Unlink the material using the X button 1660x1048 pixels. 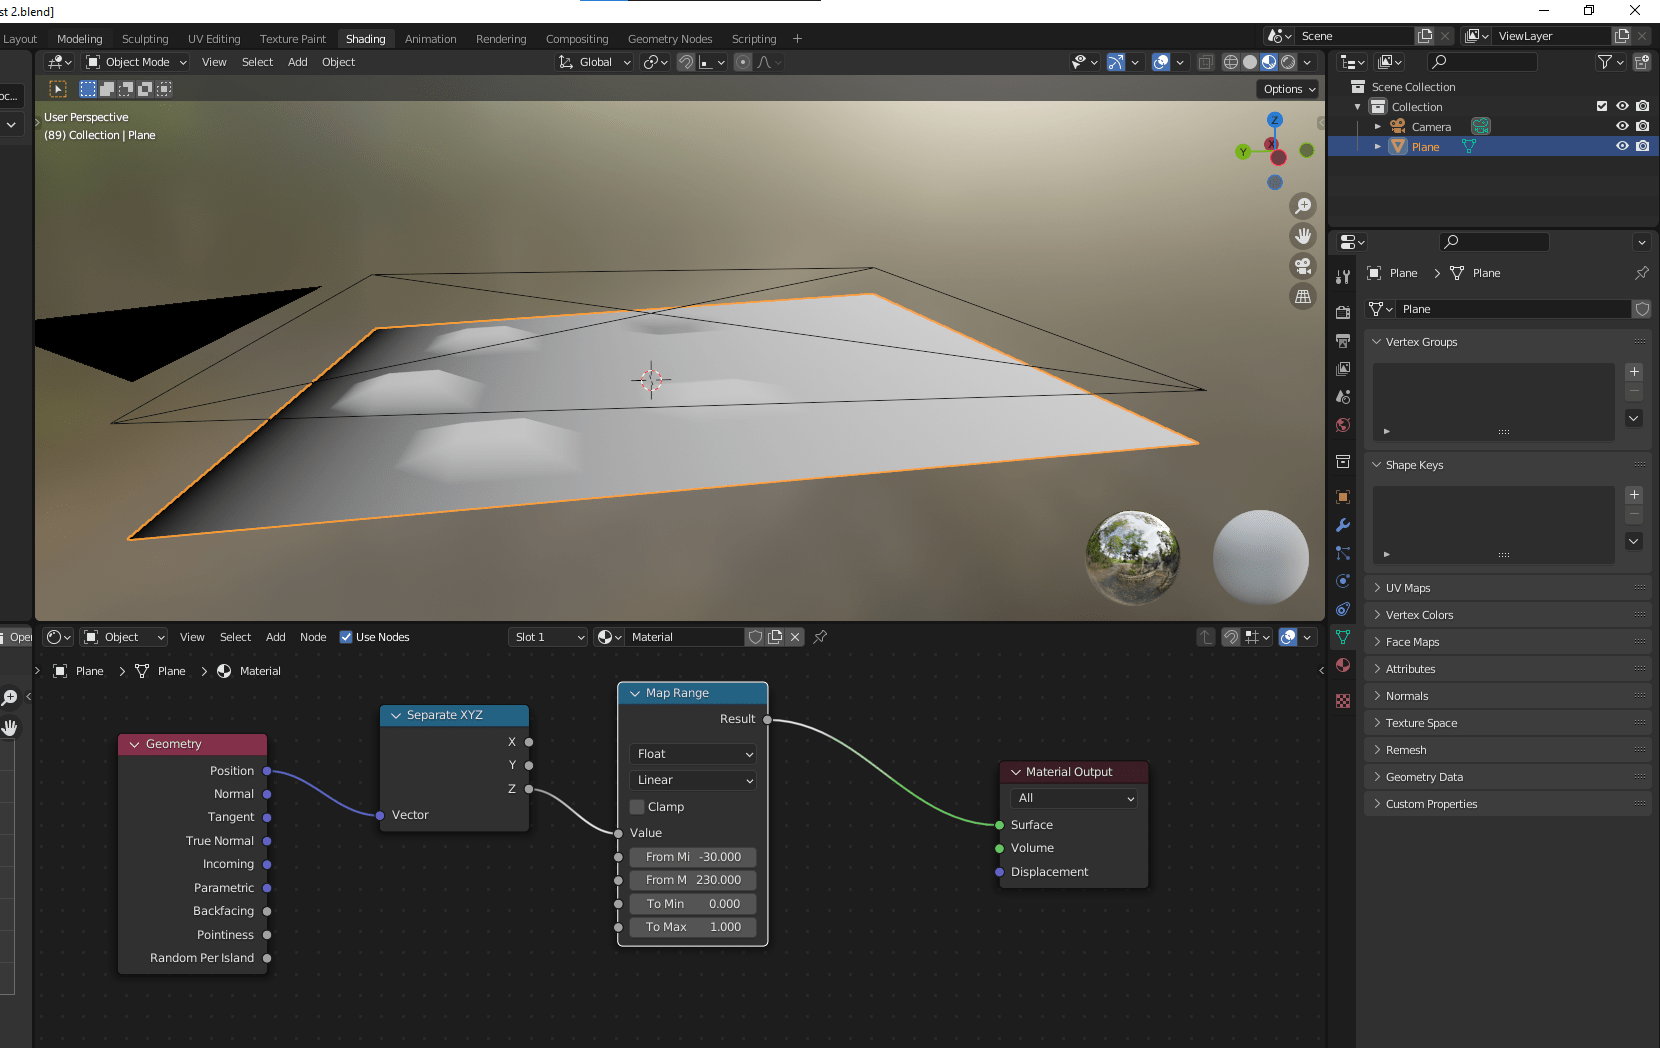(794, 636)
